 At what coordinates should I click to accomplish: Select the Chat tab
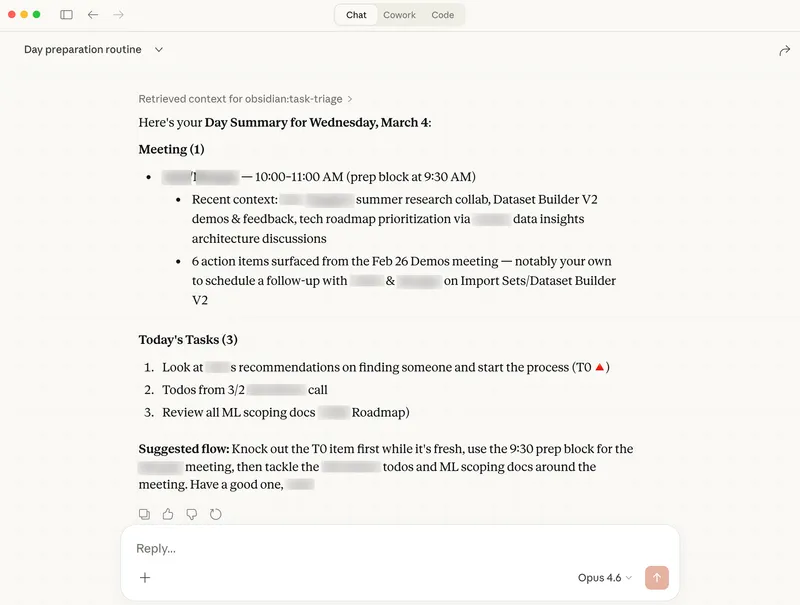(x=356, y=15)
